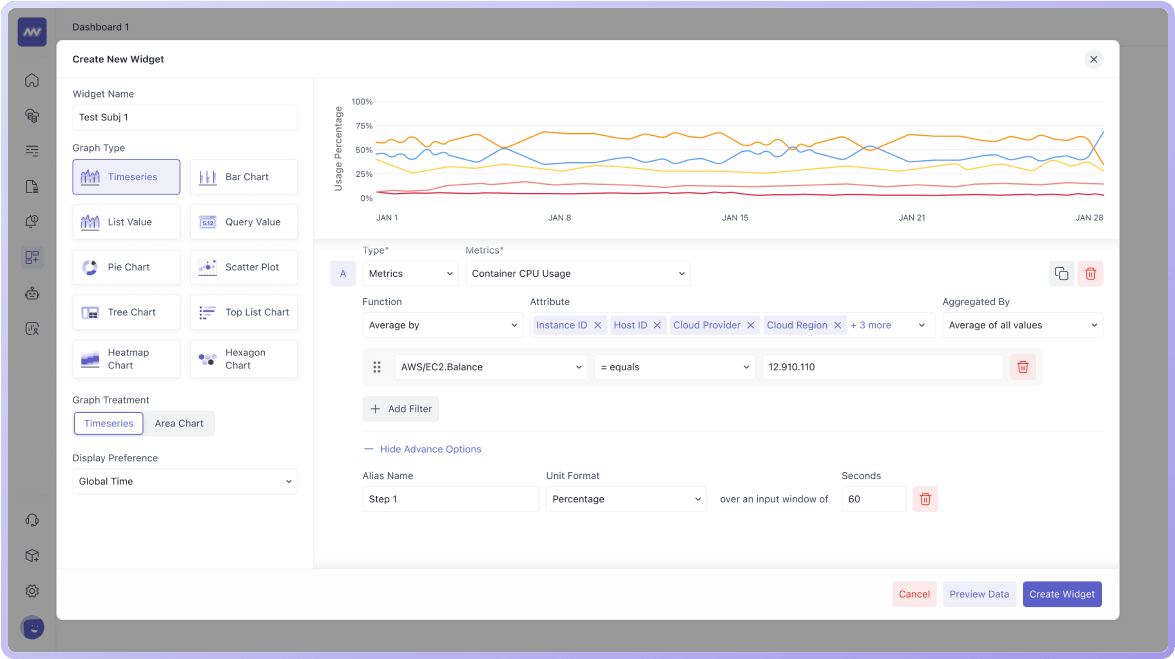Image resolution: width=1175 pixels, height=659 pixels.
Task: Click the filter value field 12.910.110
Action: pos(883,367)
